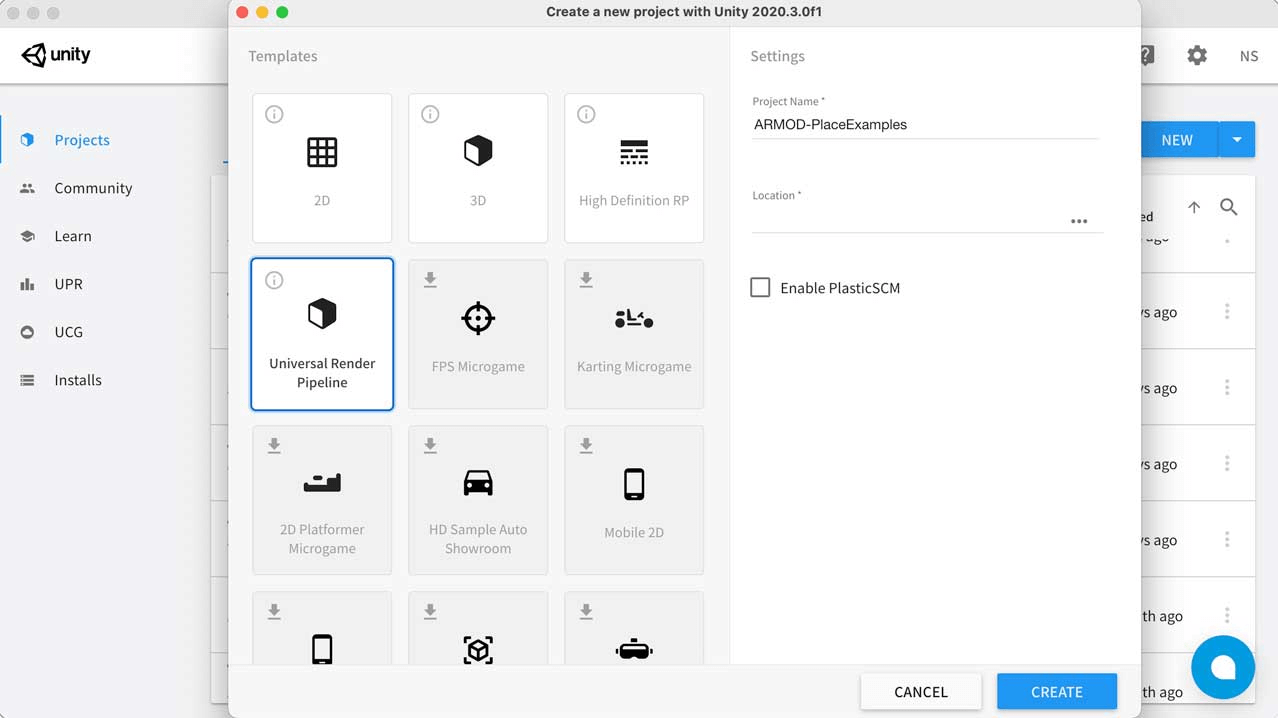The height and width of the screenshot is (718, 1278).
Task: Click the VR headset template icon
Action: (634, 650)
